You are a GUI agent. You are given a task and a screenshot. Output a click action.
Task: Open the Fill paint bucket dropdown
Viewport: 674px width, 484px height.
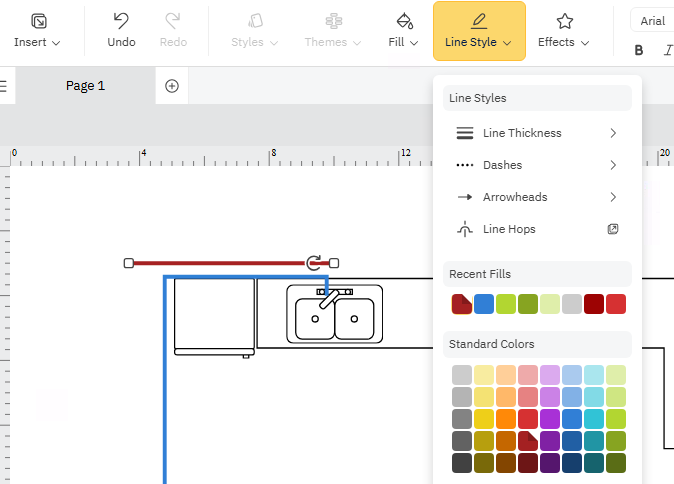pos(404,31)
